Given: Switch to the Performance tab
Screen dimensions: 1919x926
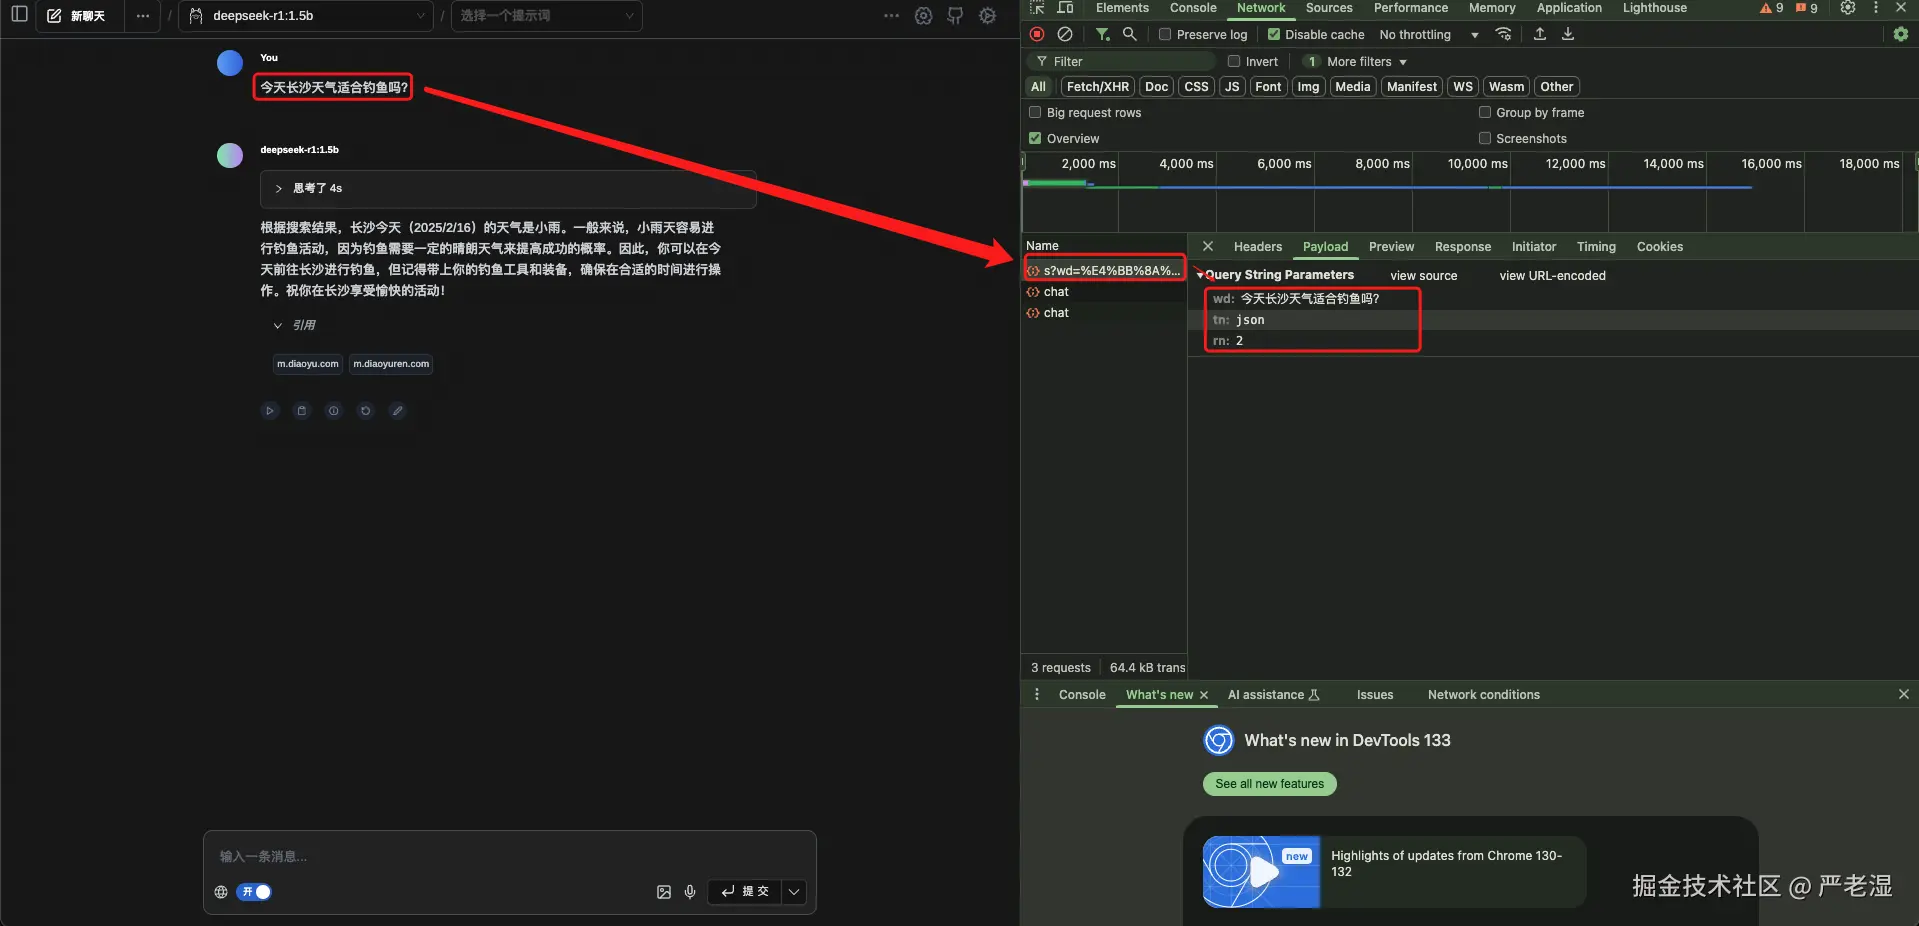Looking at the screenshot, I should (1411, 8).
